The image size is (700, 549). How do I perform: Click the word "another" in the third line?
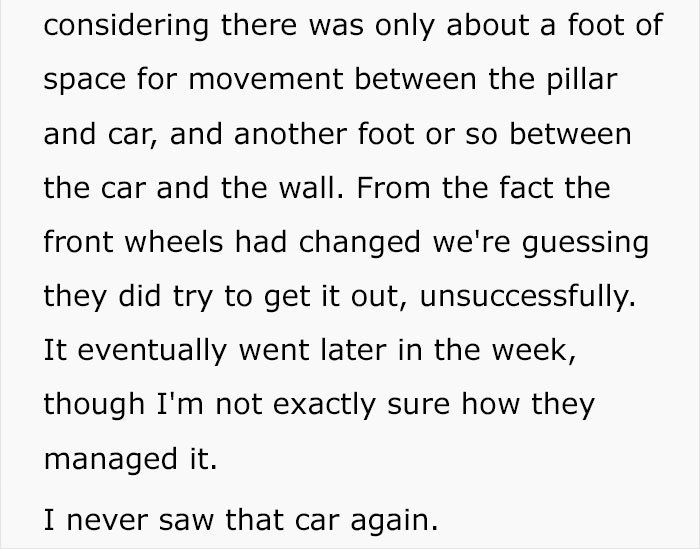(x=290, y=133)
